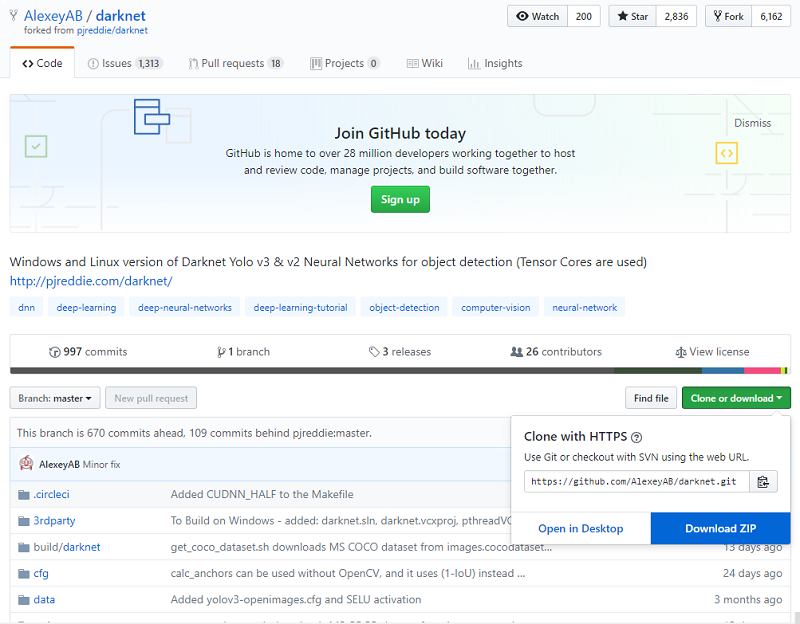Click the cfg folder icon
This screenshot has width=800, height=624.
pyautogui.click(x=23, y=573)
